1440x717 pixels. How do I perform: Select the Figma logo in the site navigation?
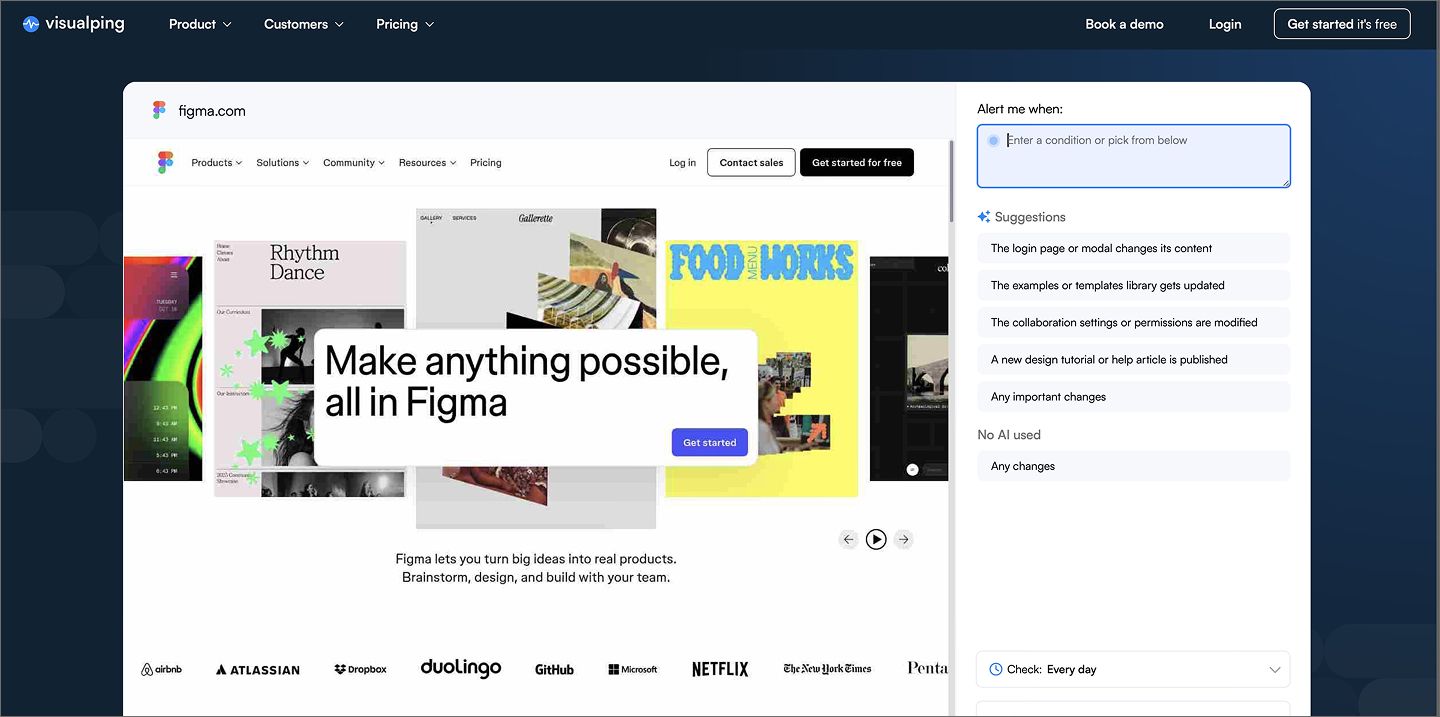pos(166,161)
